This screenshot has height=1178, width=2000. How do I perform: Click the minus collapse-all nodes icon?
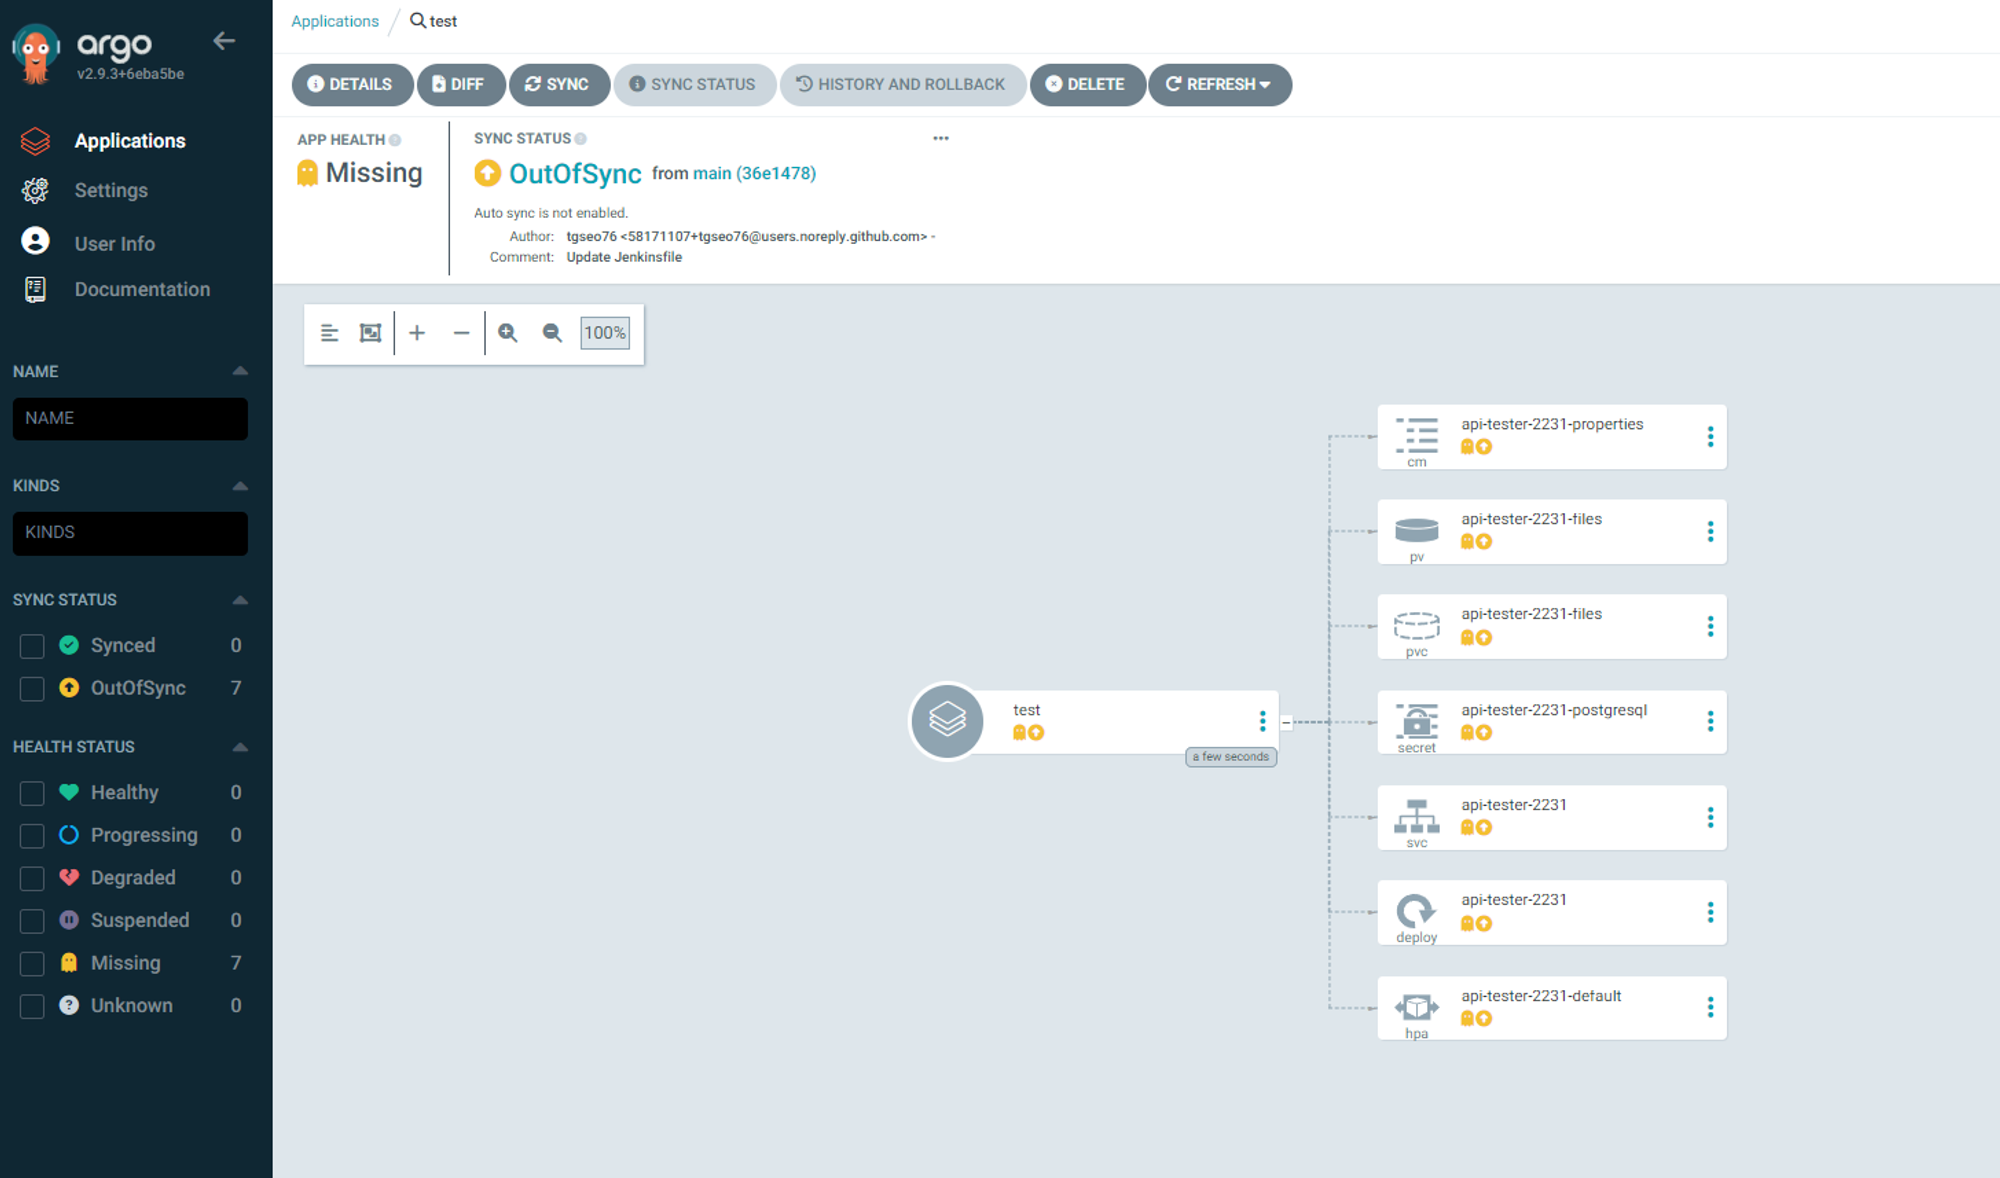click(x=461, y=333)
